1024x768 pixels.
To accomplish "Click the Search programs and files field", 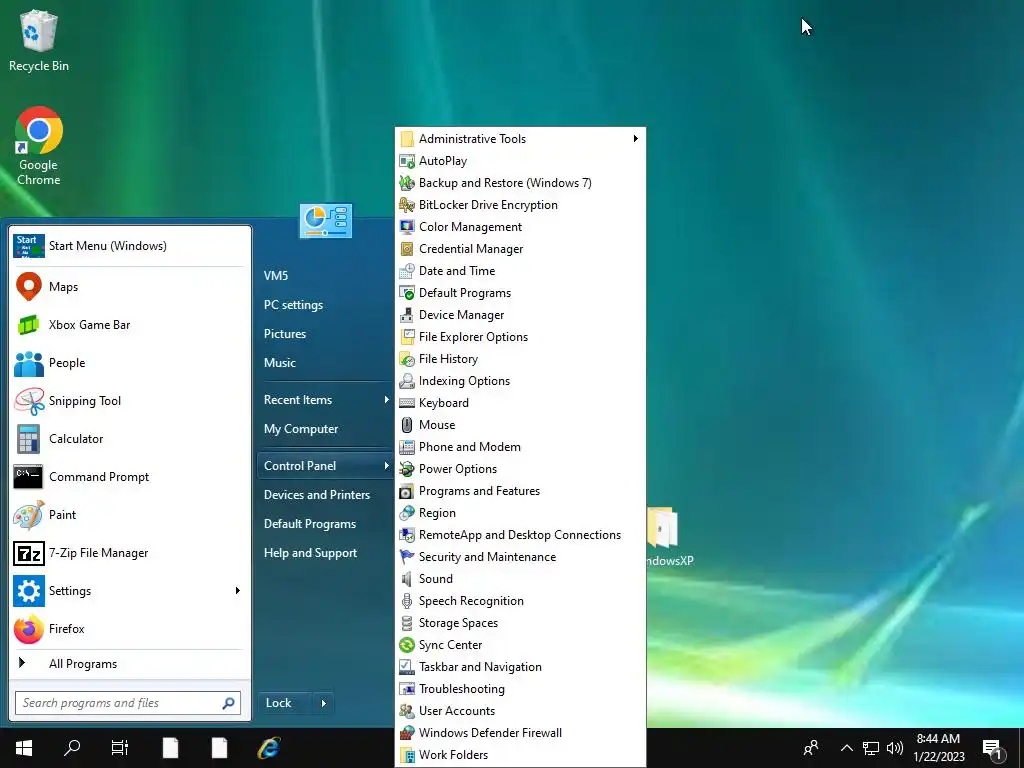I will [128, 703].
